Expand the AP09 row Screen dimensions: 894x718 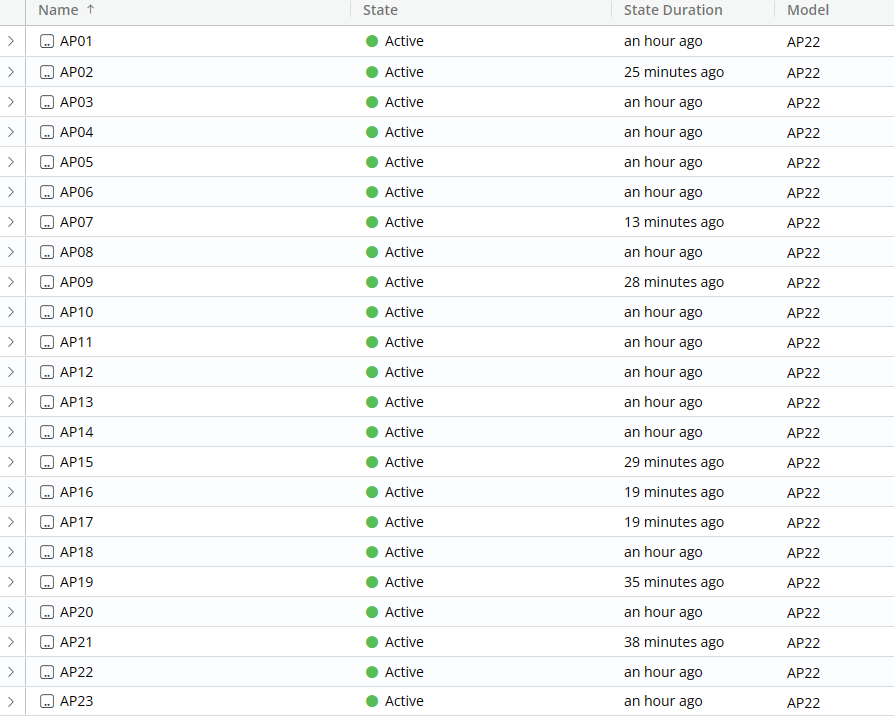pos(11,282)
